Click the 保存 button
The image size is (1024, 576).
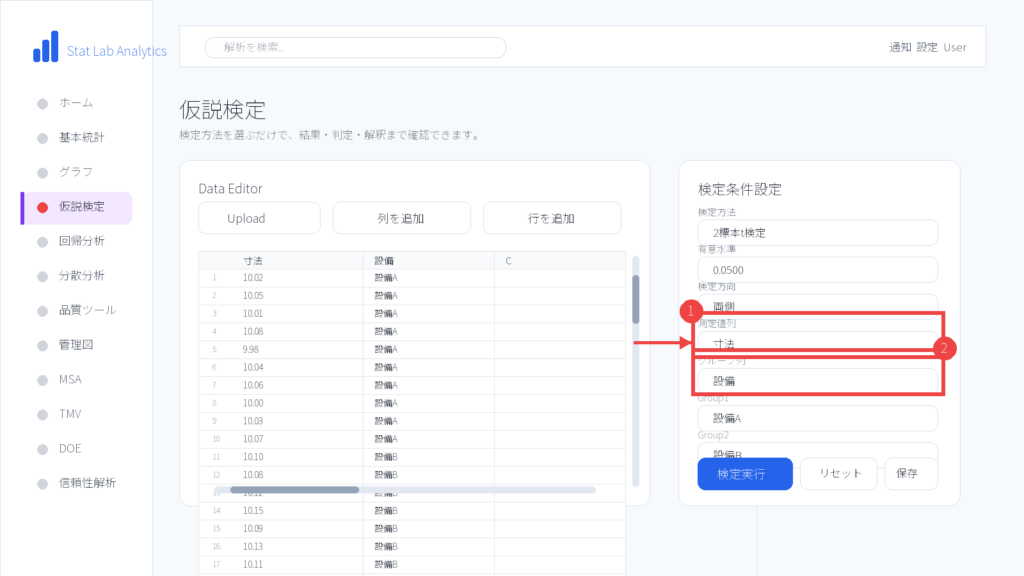click(911, 474)
